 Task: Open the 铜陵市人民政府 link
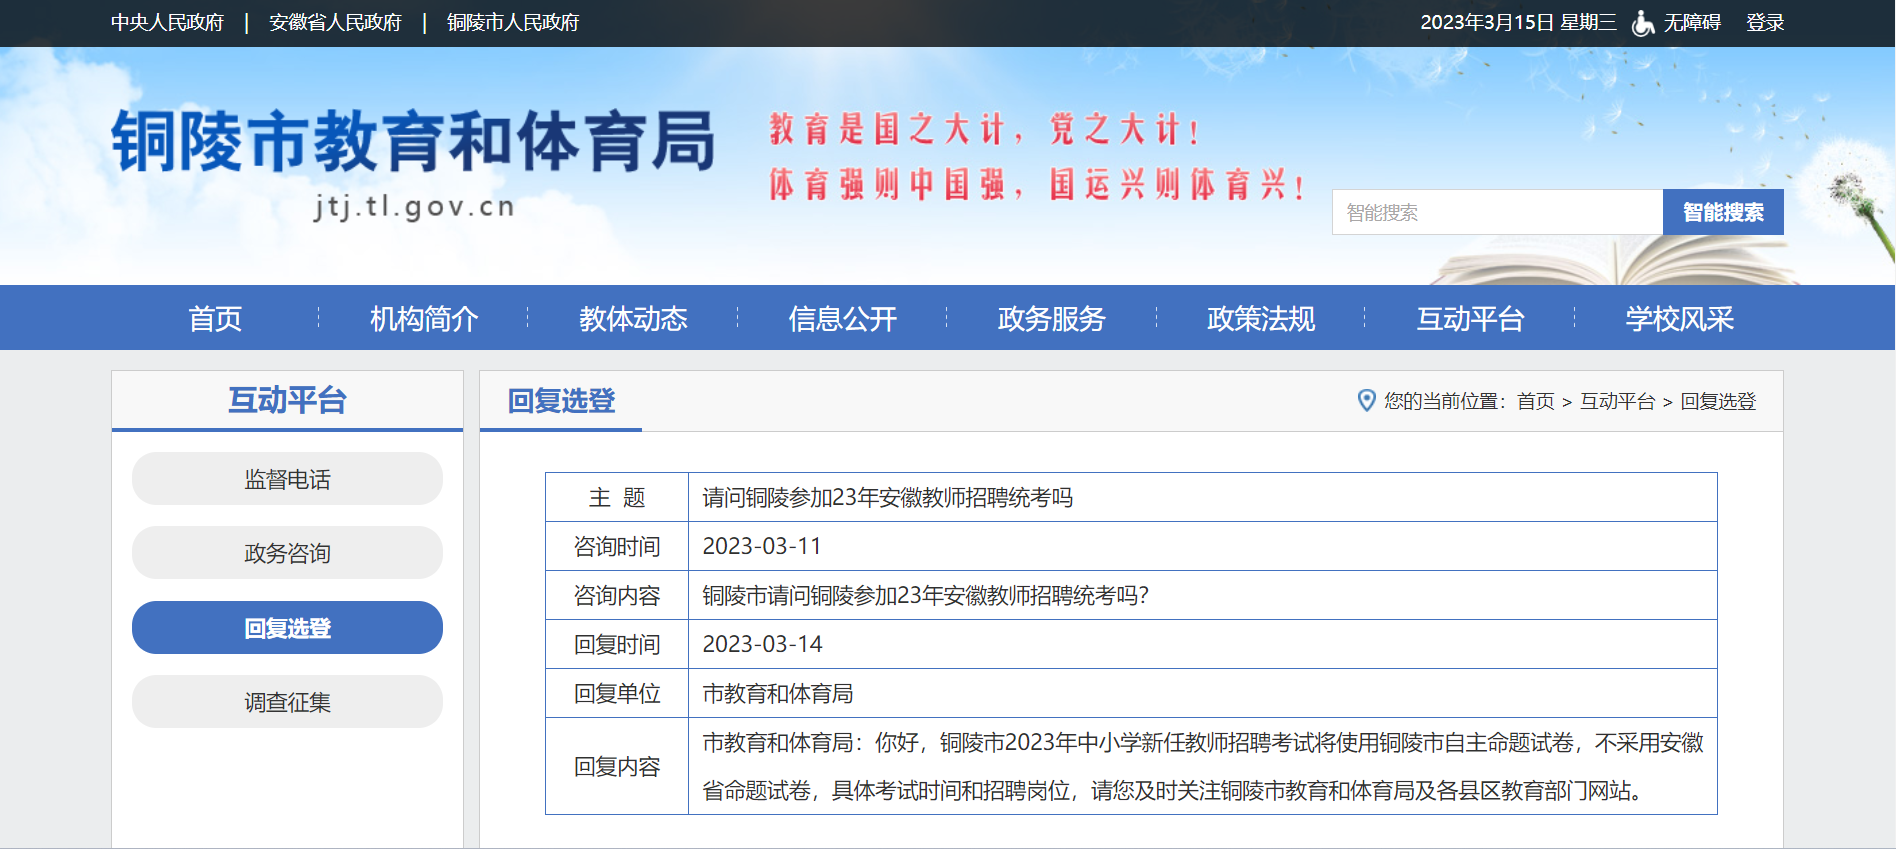(512, 23)
